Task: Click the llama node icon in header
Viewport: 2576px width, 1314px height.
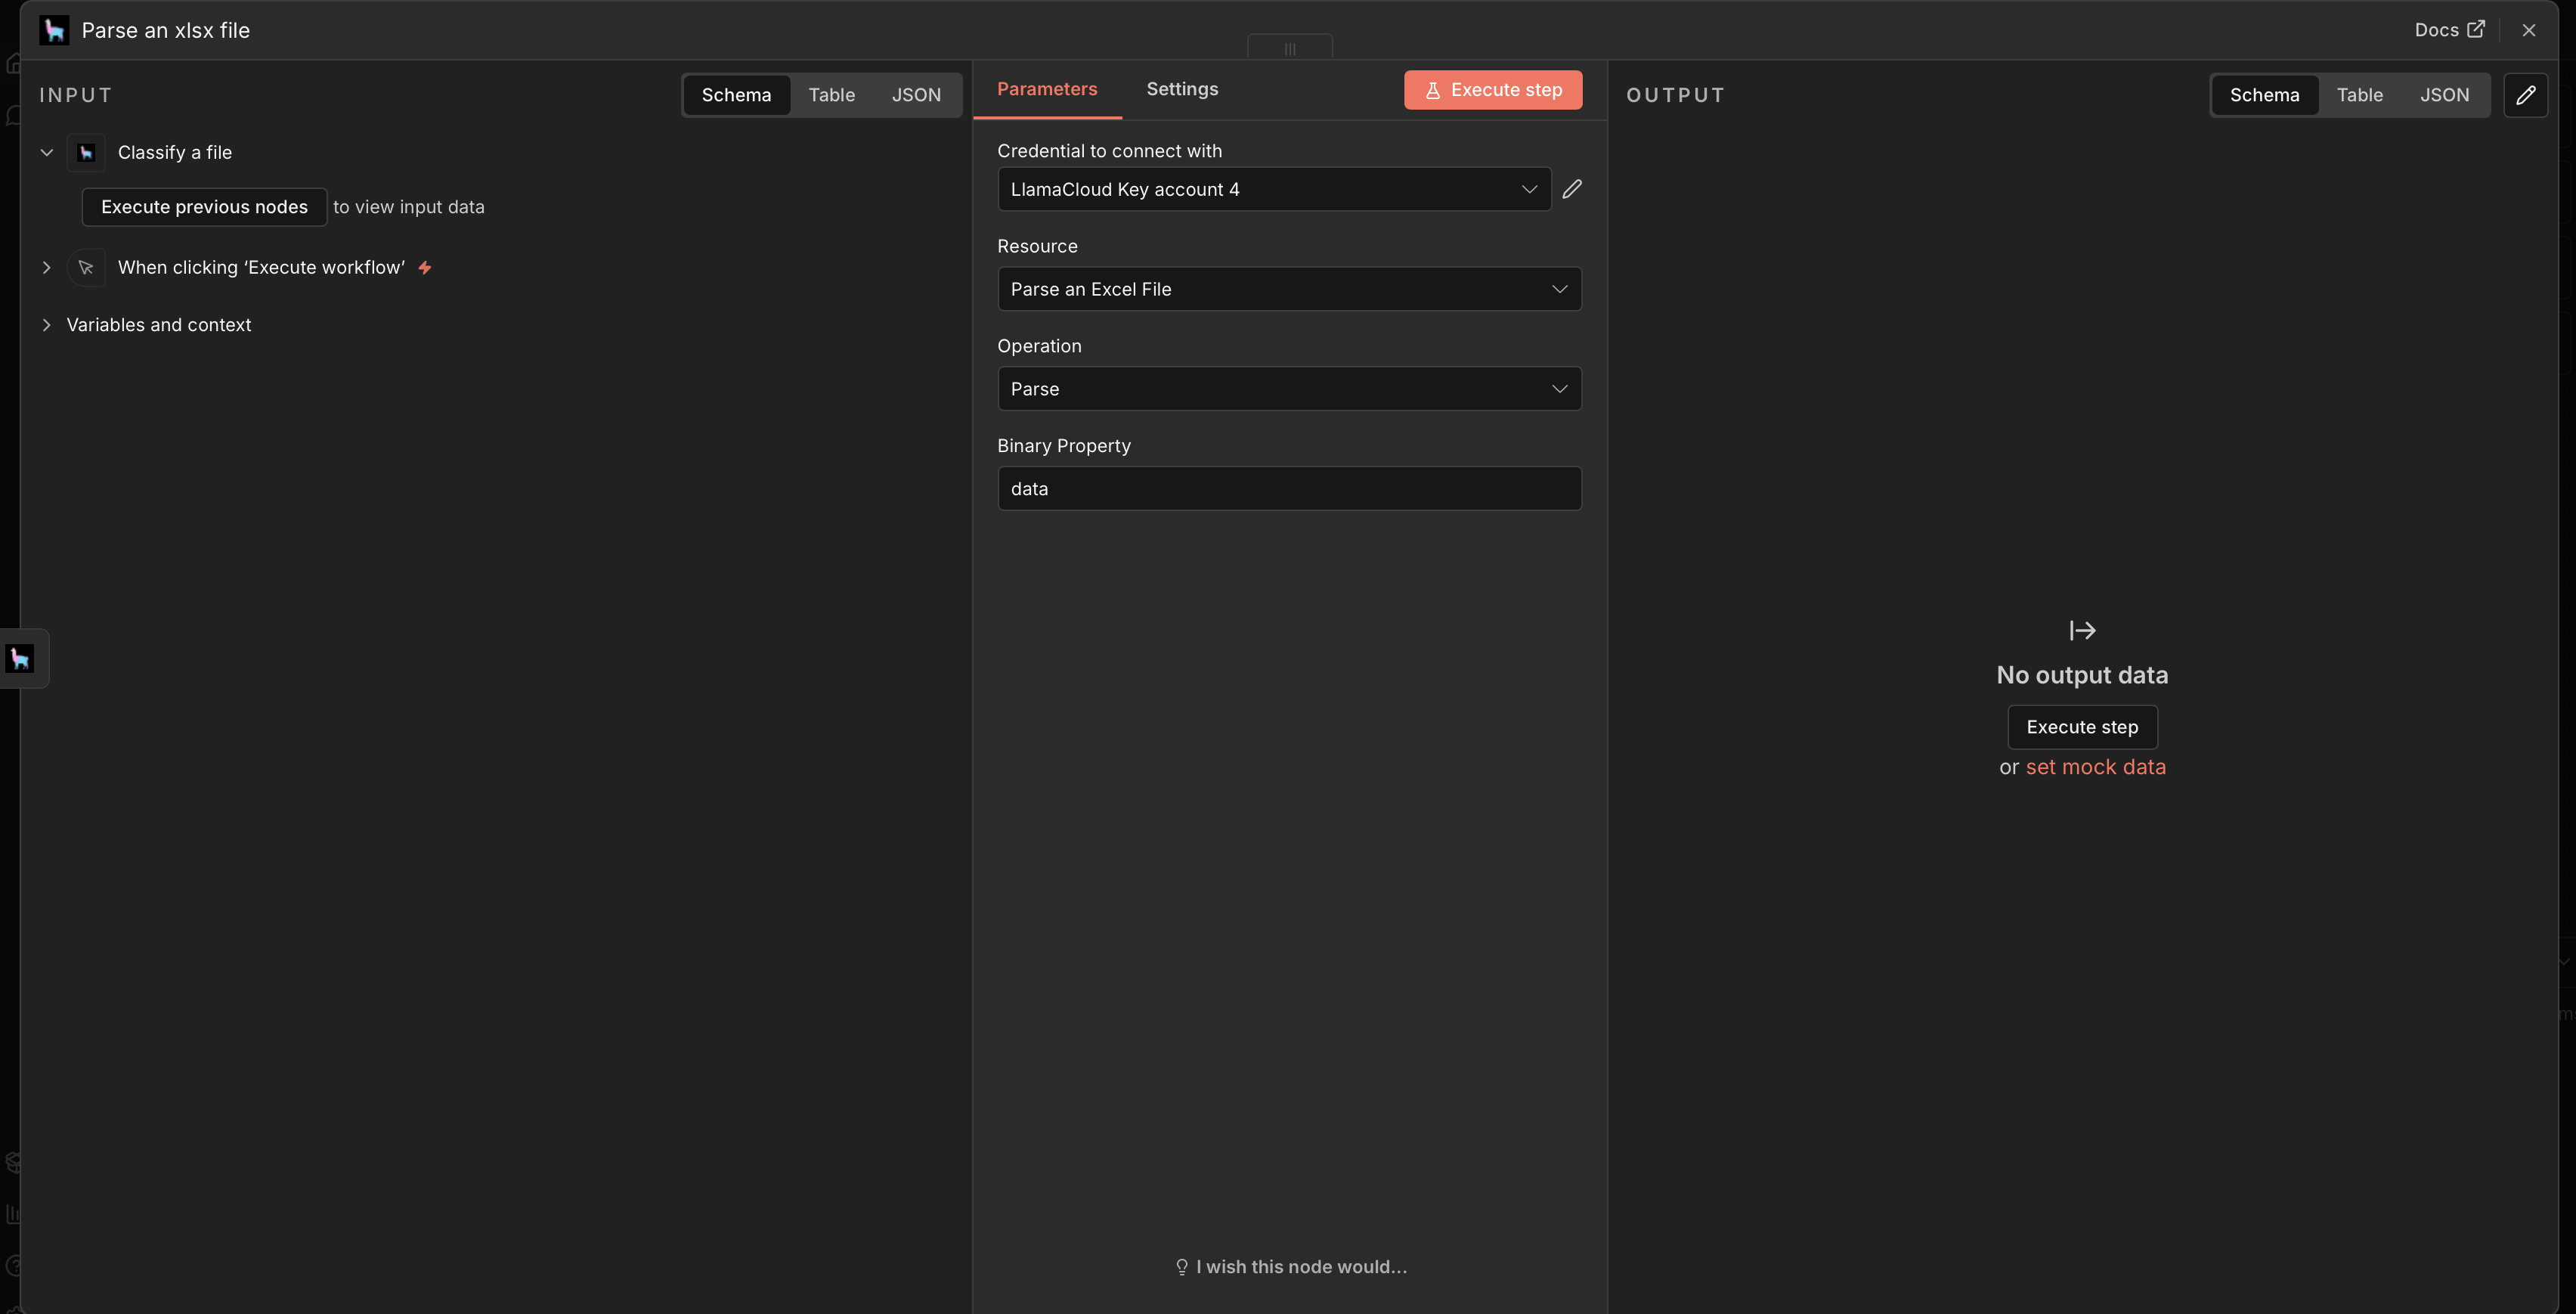Action: 54,30
